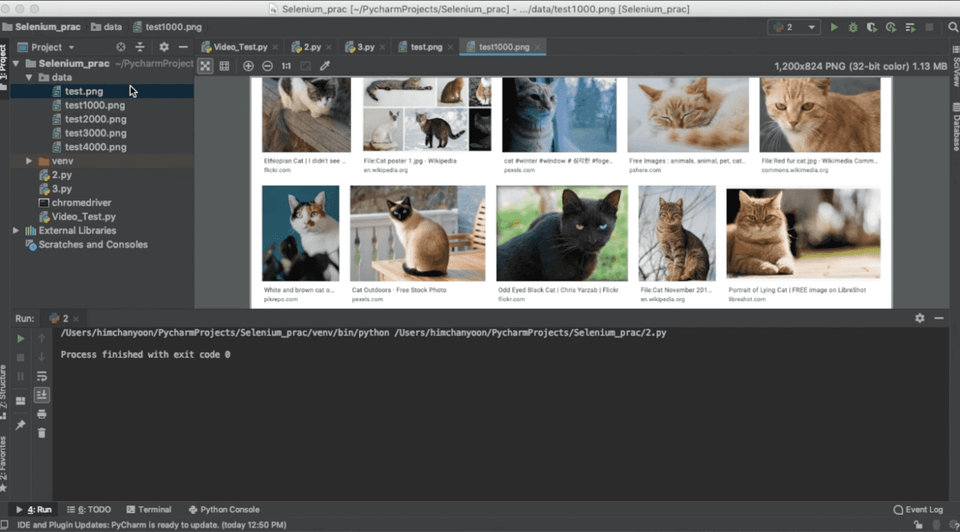Image resolution: width=960 pixels, height=532 pixels.
Task: Pin the Run tab
Action: [x=20, y=424]
